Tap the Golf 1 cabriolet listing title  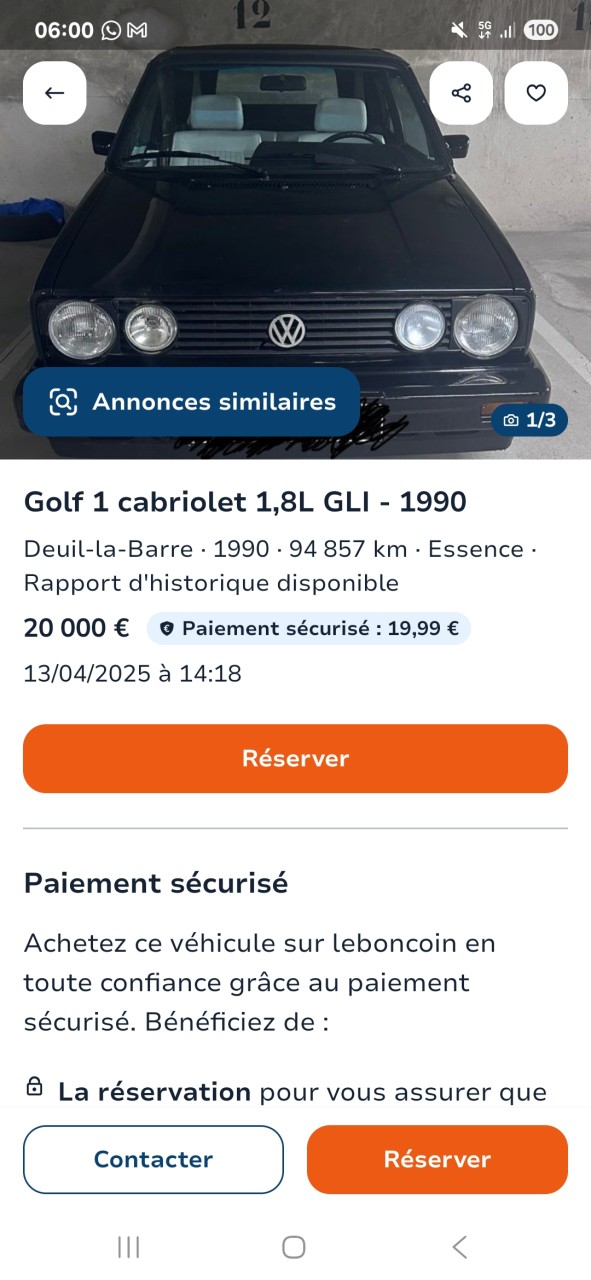click(x=245, y=502)
